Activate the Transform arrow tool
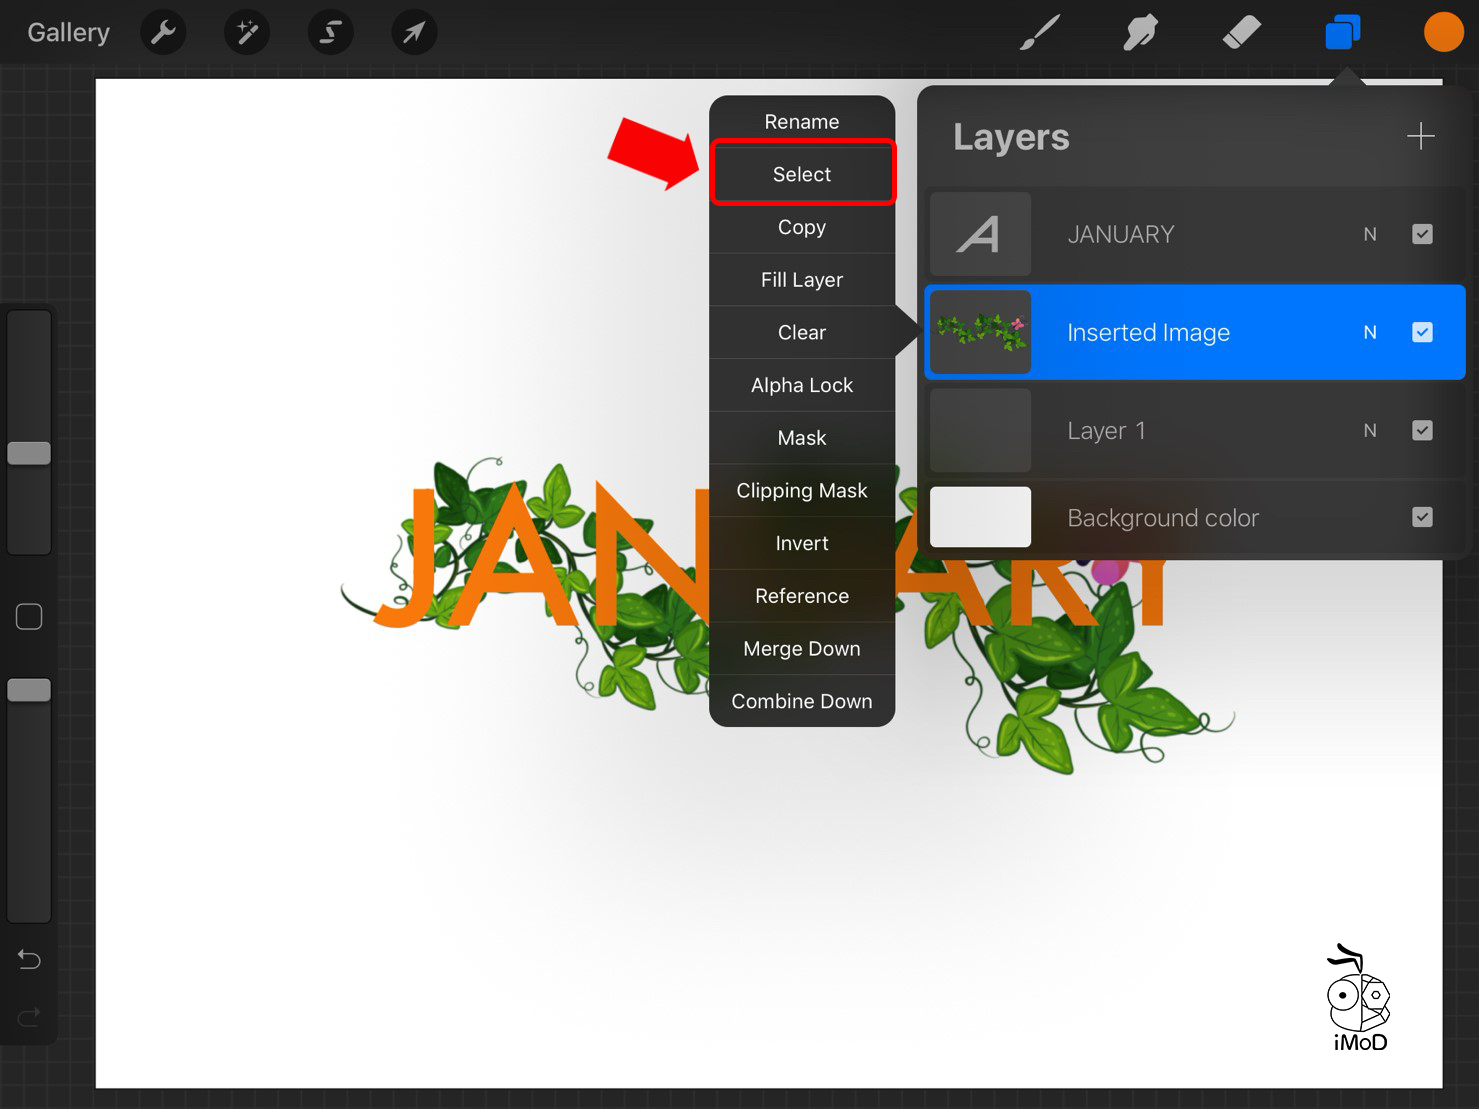 click(x=413, y=33)
